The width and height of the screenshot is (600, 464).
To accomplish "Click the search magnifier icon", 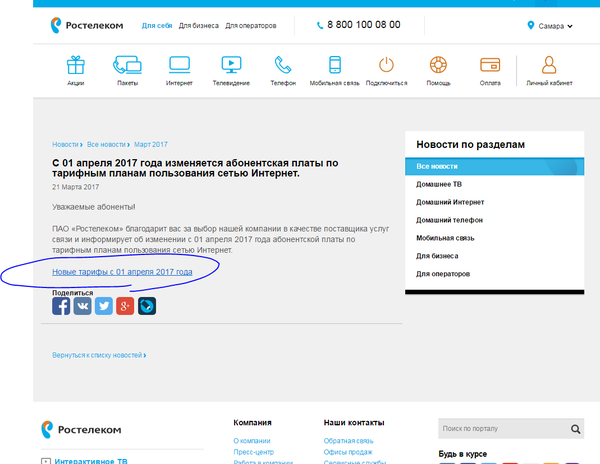I will coord(576,430).
